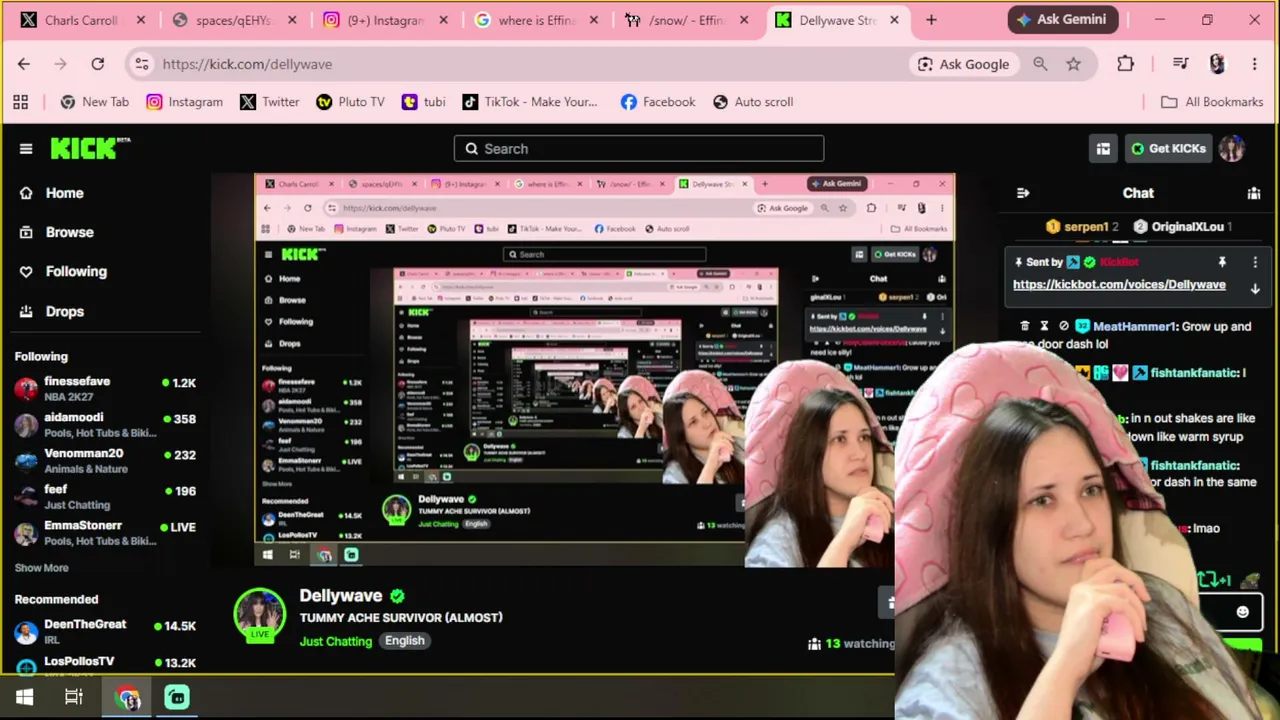Open finessefave channel in Following list
This screenshot has height=720, width=1280.
105,389
